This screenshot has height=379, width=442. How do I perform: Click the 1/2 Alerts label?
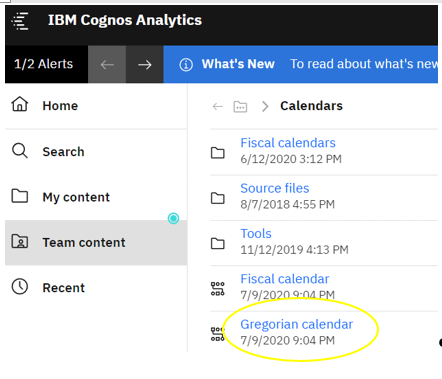click(x=43, y=64)
